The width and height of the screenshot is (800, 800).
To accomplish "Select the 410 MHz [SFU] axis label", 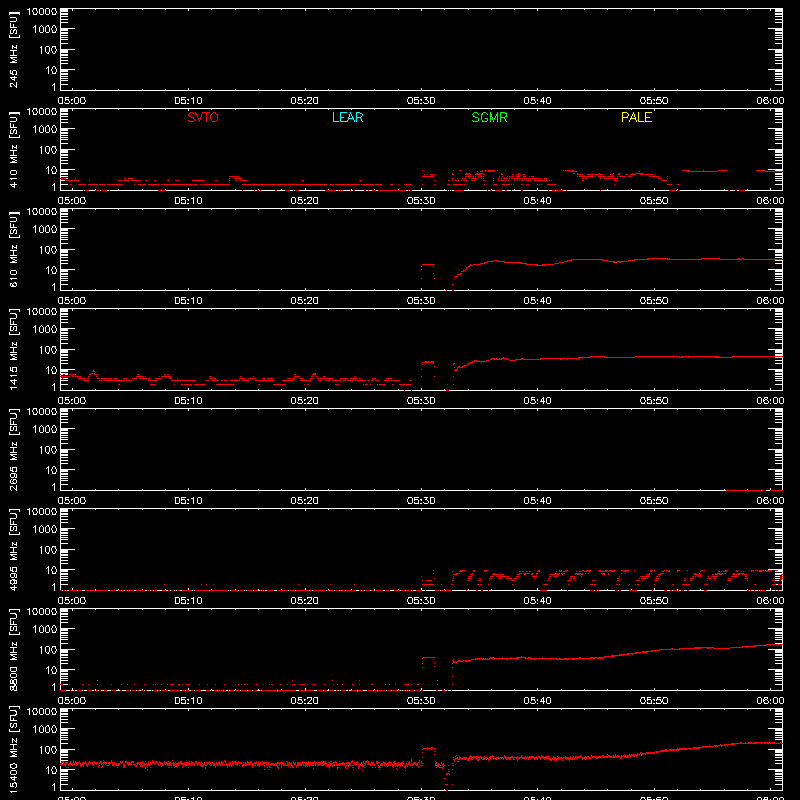I will (14, 149).
